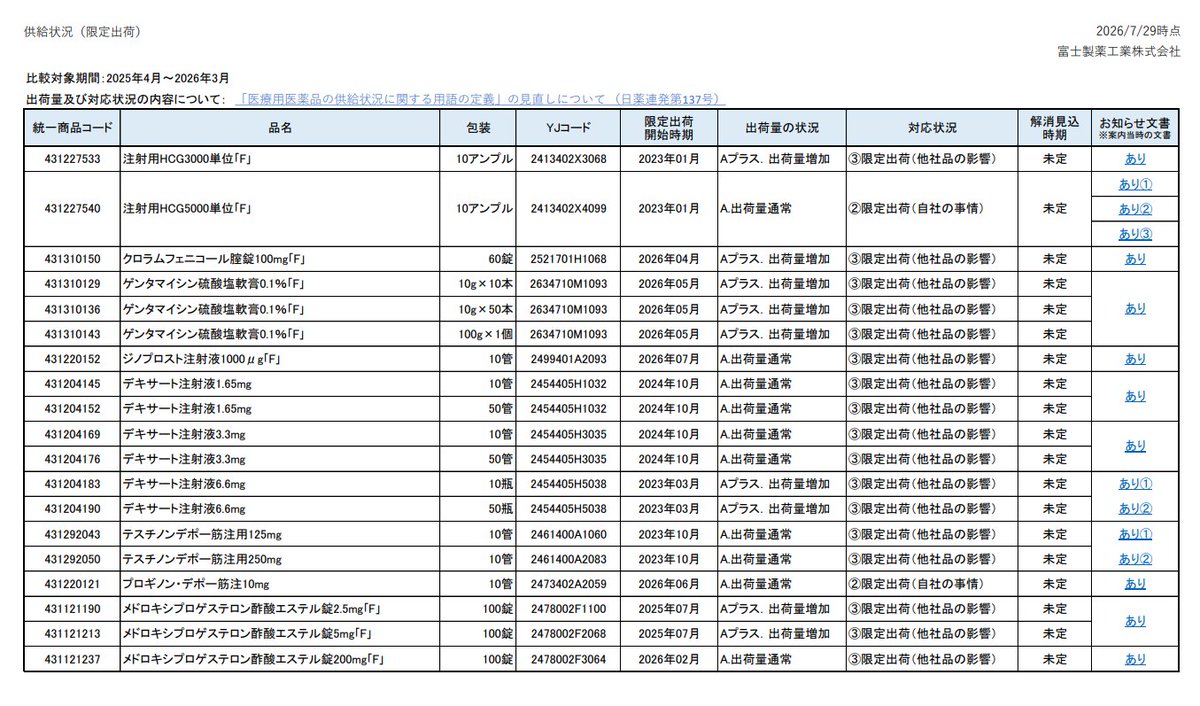Click the 解消見込時期 column header

[x=1054, y=128]
